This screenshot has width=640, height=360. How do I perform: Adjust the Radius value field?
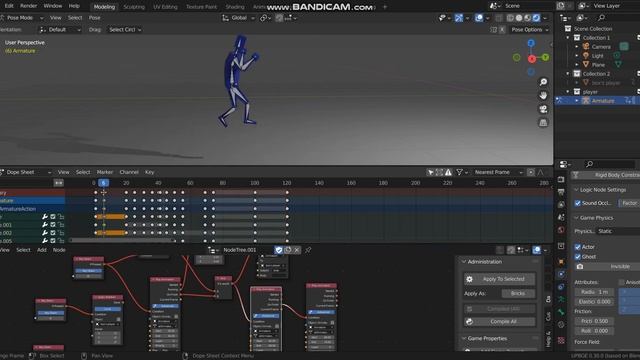[594, 292]
